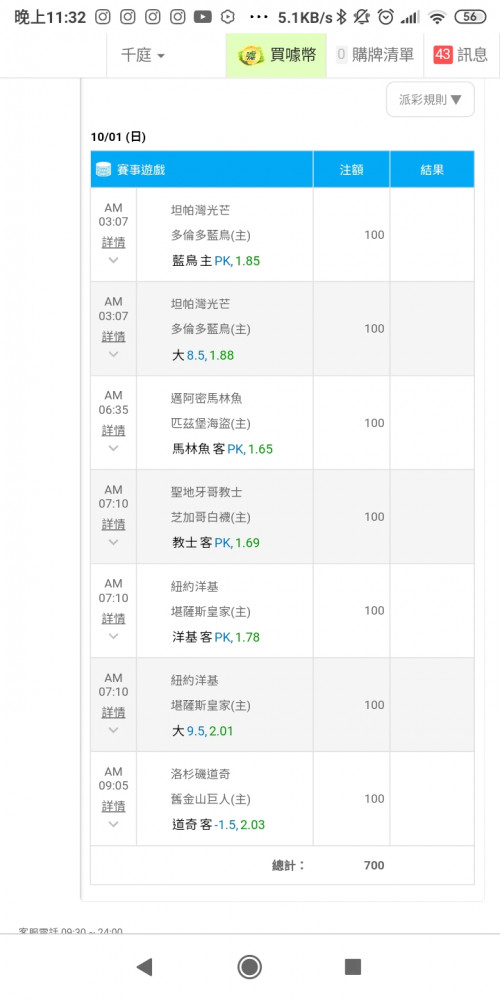
Task: Tap the Android recent apps square
Action: click(353, 967)
